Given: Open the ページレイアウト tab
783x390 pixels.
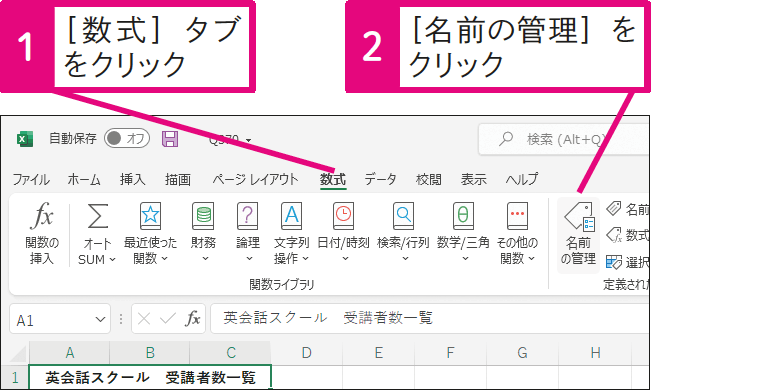Looking at the screenshot, I should 255,179.
